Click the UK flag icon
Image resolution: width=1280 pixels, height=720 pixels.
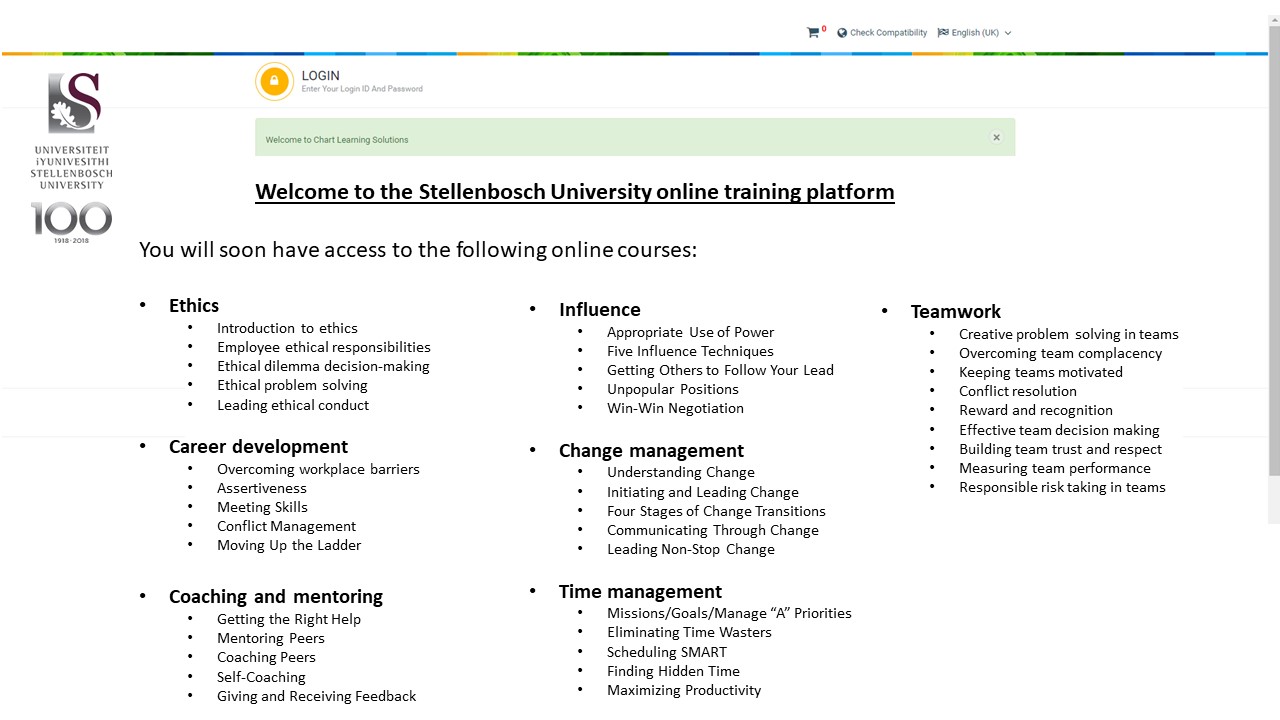tap(943, 33)
